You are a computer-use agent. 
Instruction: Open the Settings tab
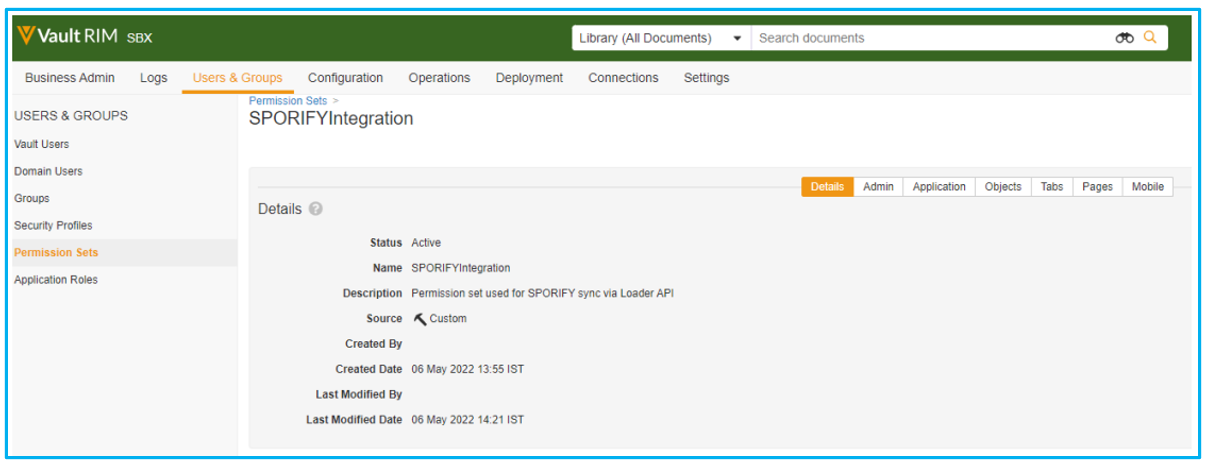706,78
